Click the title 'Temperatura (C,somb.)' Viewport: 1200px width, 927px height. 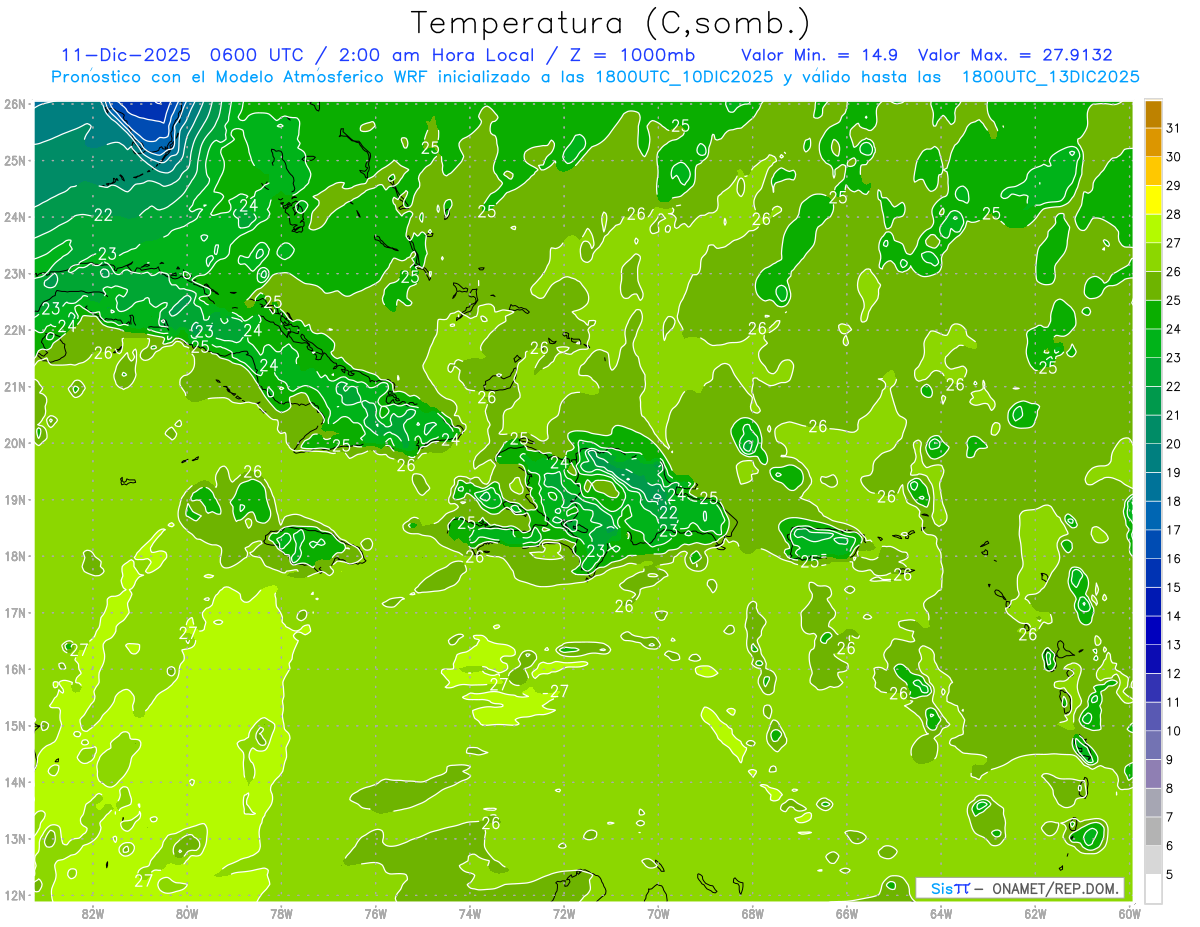pos(611,24)
